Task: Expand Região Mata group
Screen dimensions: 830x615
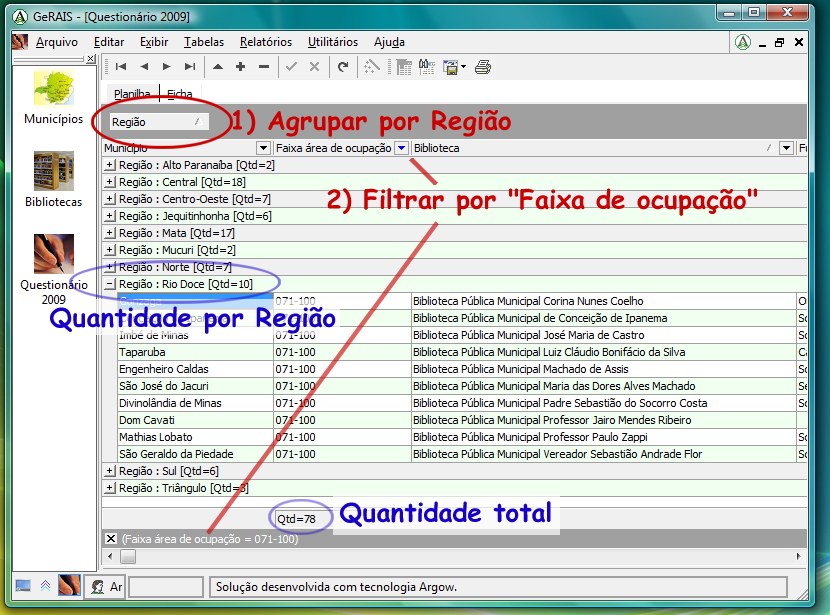Action: pos(109,232)
